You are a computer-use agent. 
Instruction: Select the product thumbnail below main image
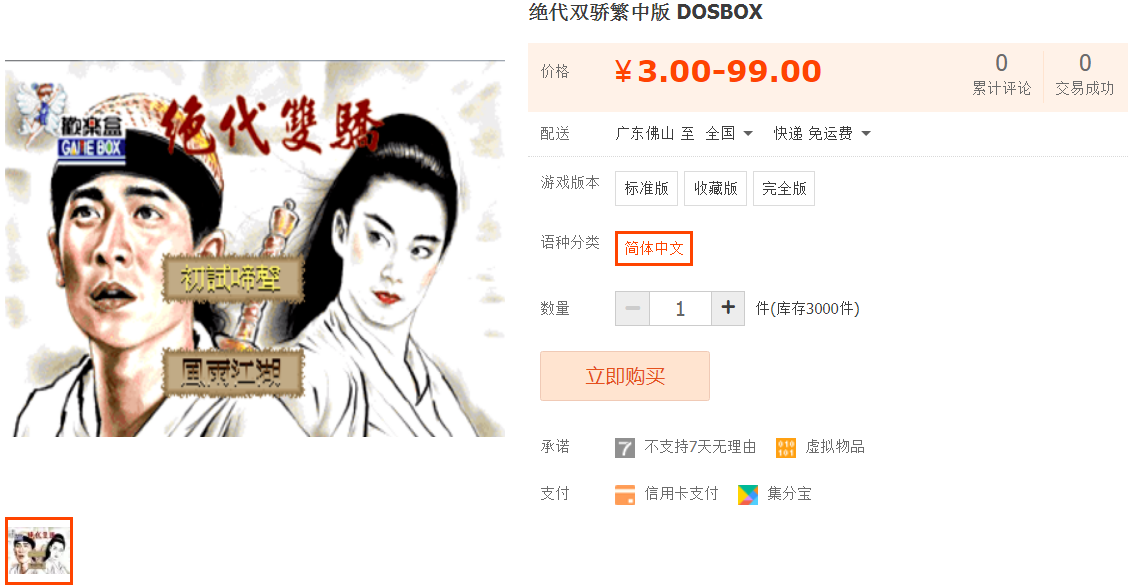pos(39,551)
